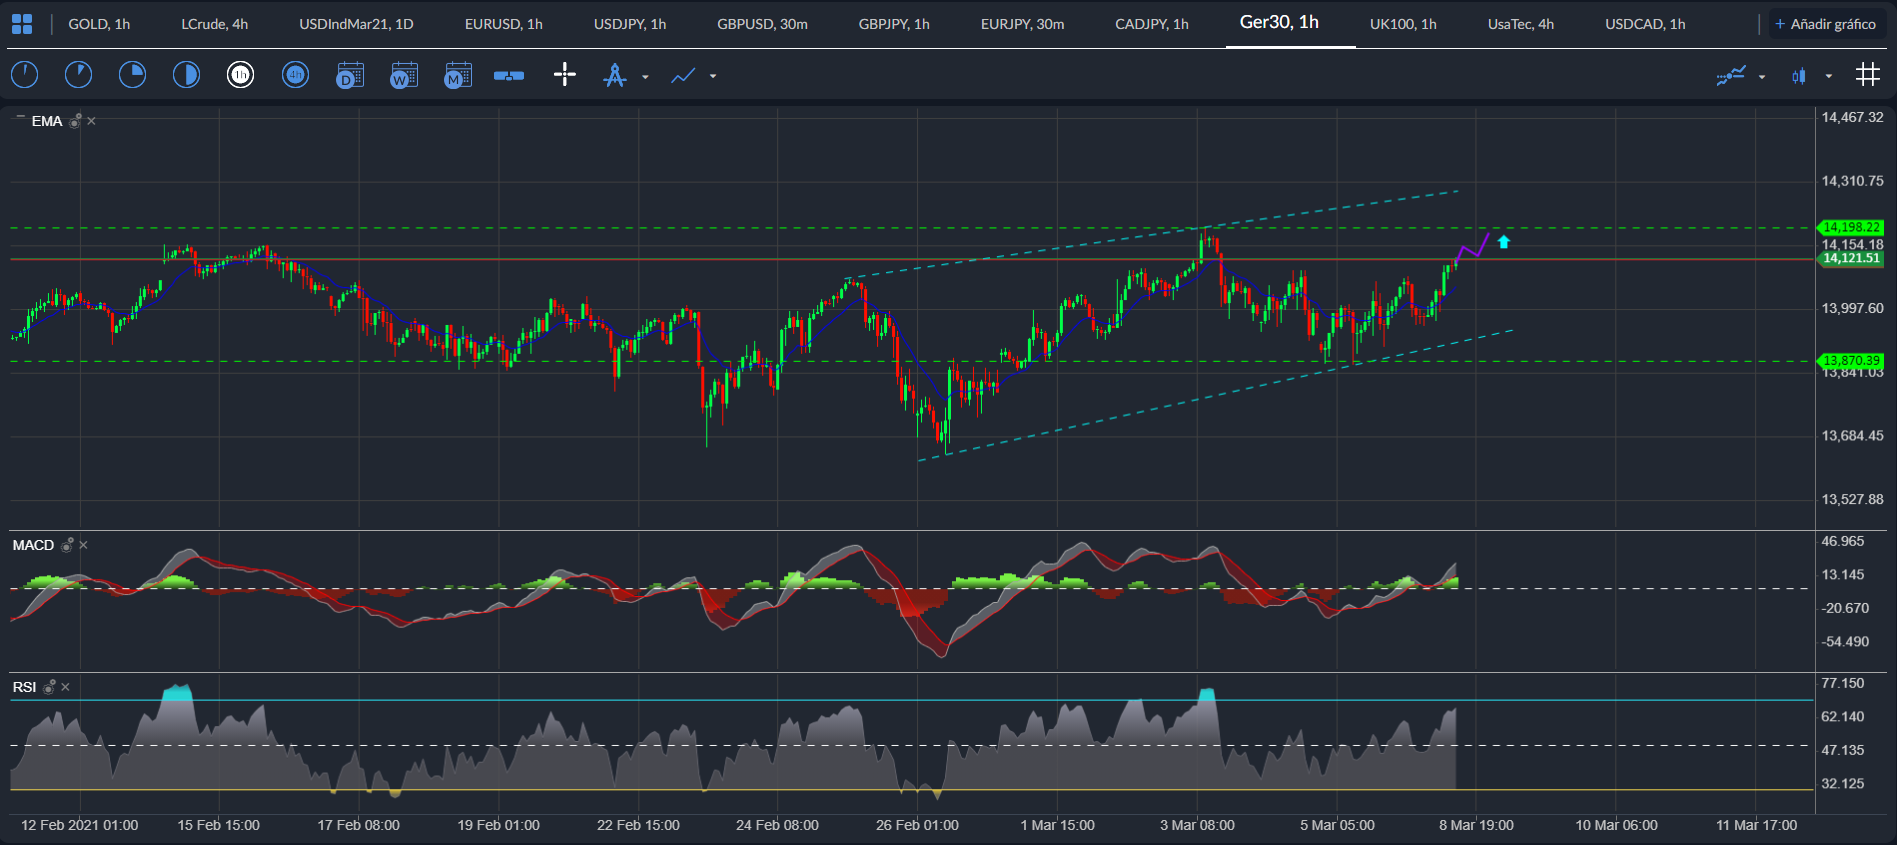
Task: Expand the drawing tools dropdown arrow
Action: click(645, 76)
